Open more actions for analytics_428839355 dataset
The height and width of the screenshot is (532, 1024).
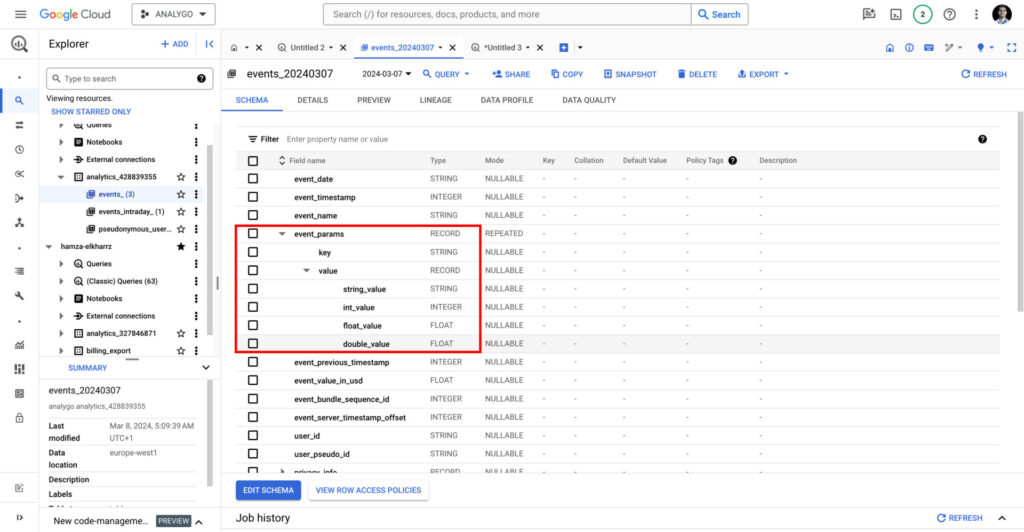tap(196, 177)
